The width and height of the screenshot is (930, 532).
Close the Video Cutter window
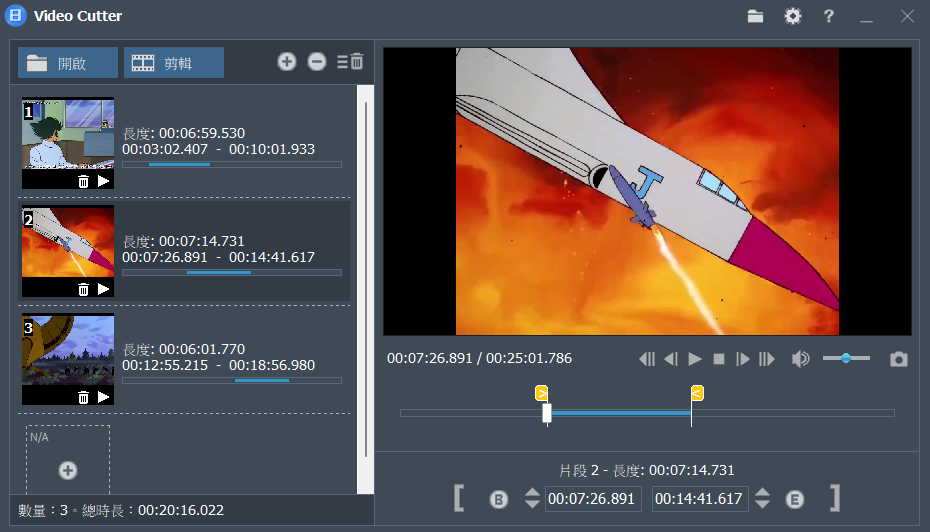click(x=907, y=16)
